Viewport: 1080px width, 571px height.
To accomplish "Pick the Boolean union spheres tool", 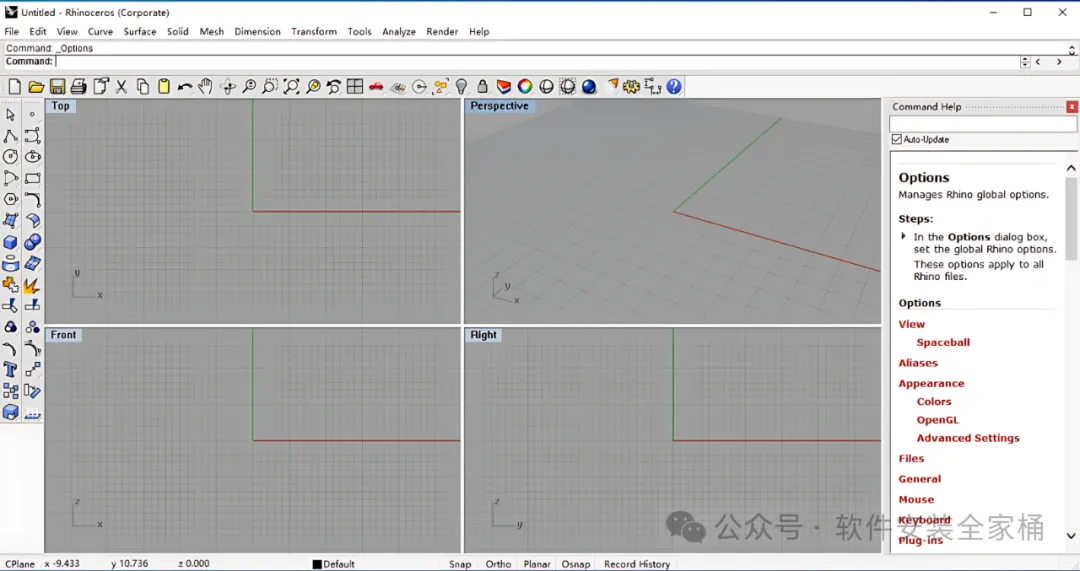I will (32, 242).
